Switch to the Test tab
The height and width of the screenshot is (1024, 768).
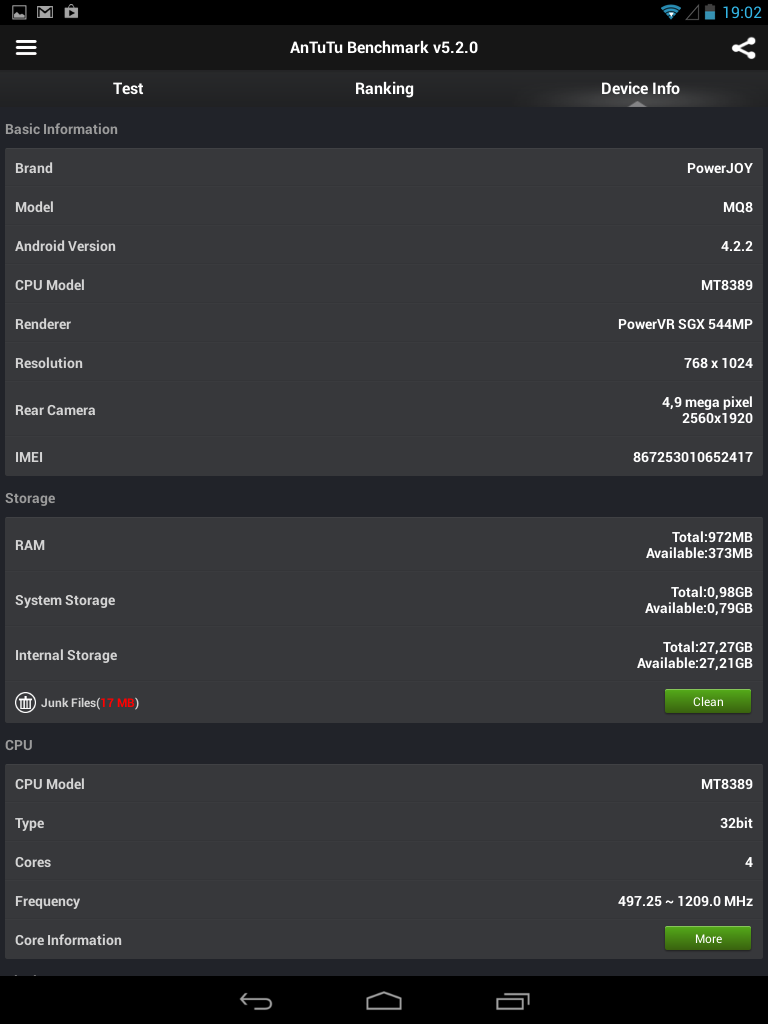(x=128, y=89)
